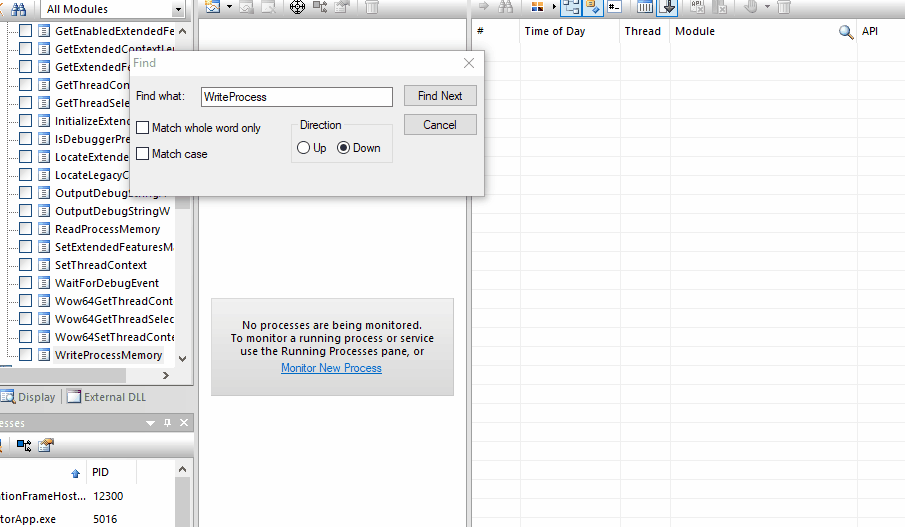
Task: Enable Match whole word only
Action: coord(143,128)
